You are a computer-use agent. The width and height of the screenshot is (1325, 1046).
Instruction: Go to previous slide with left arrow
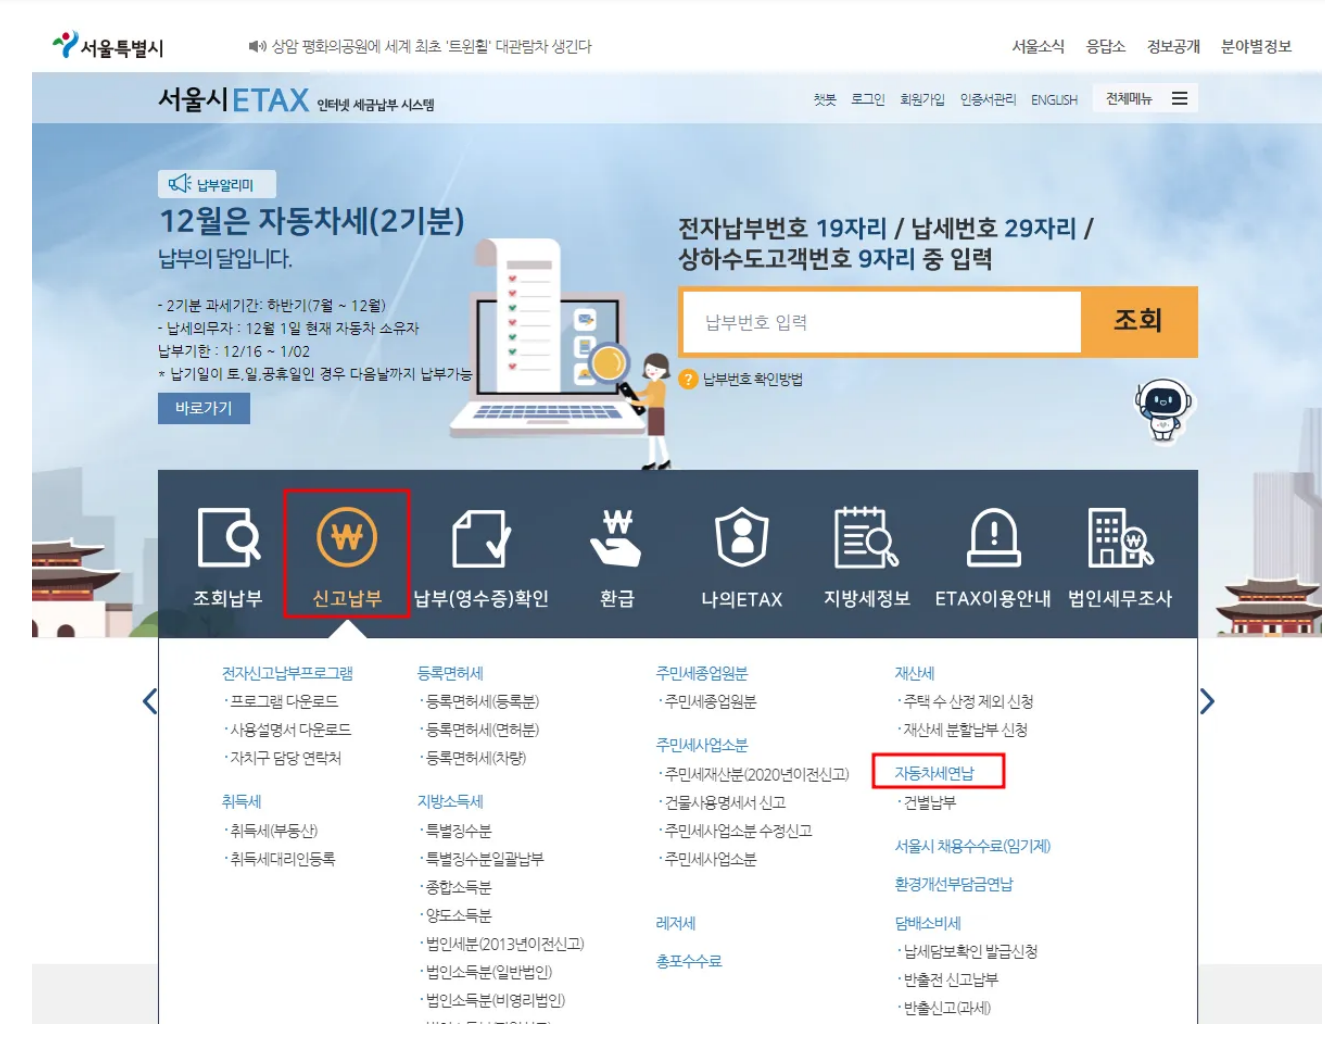click(150, 701)
